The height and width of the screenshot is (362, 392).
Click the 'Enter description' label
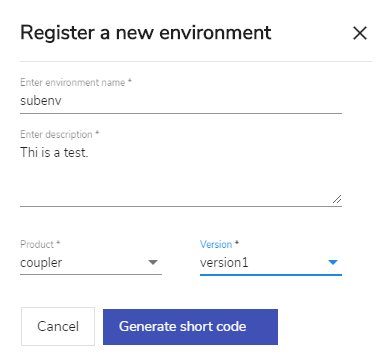point(60,134)
